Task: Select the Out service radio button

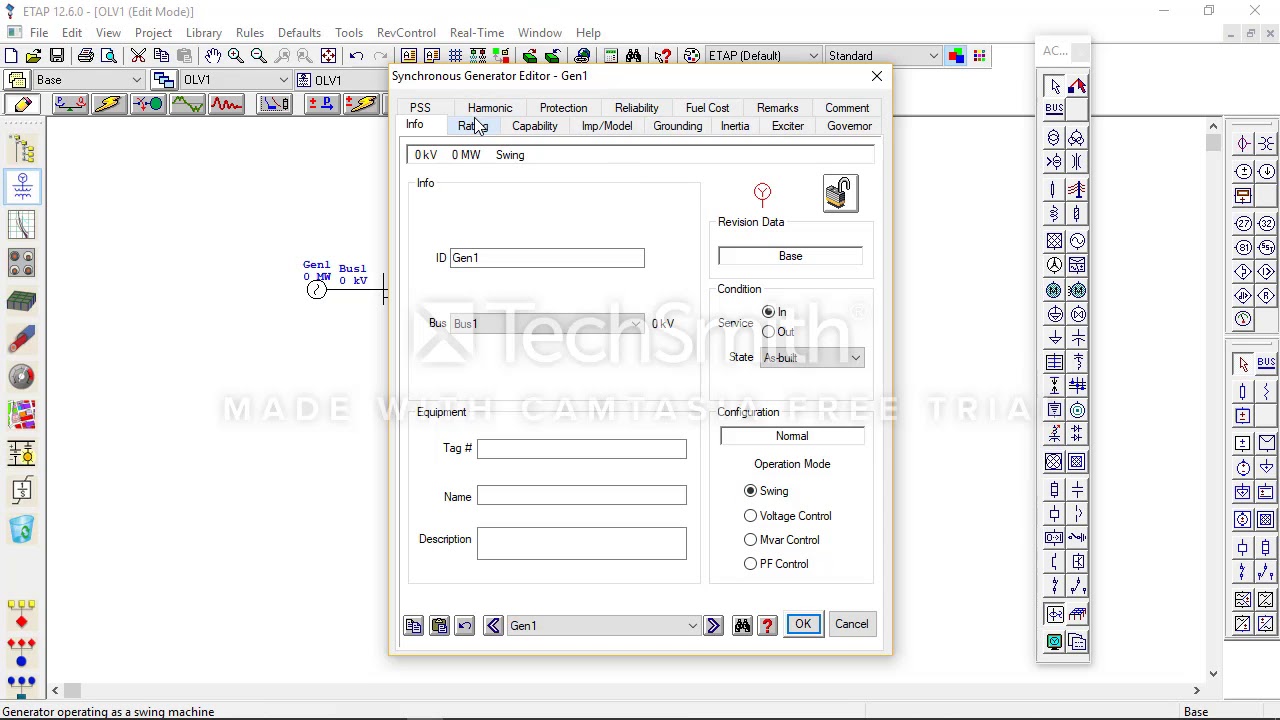Action: coord(768,332)
